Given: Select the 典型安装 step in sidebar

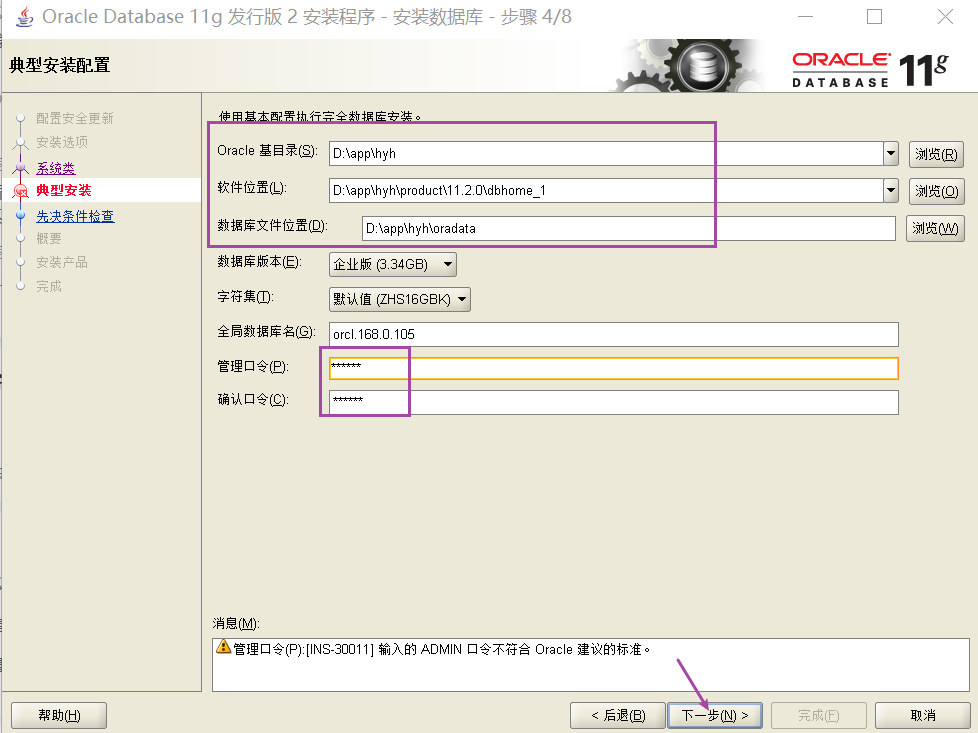Looking at the screenshot, I should pyautogui.click(x=64, y=190).
